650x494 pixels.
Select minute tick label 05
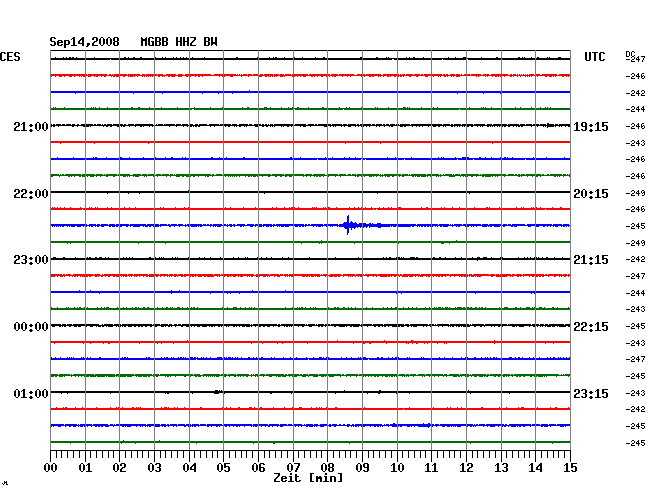click(223, 467)
